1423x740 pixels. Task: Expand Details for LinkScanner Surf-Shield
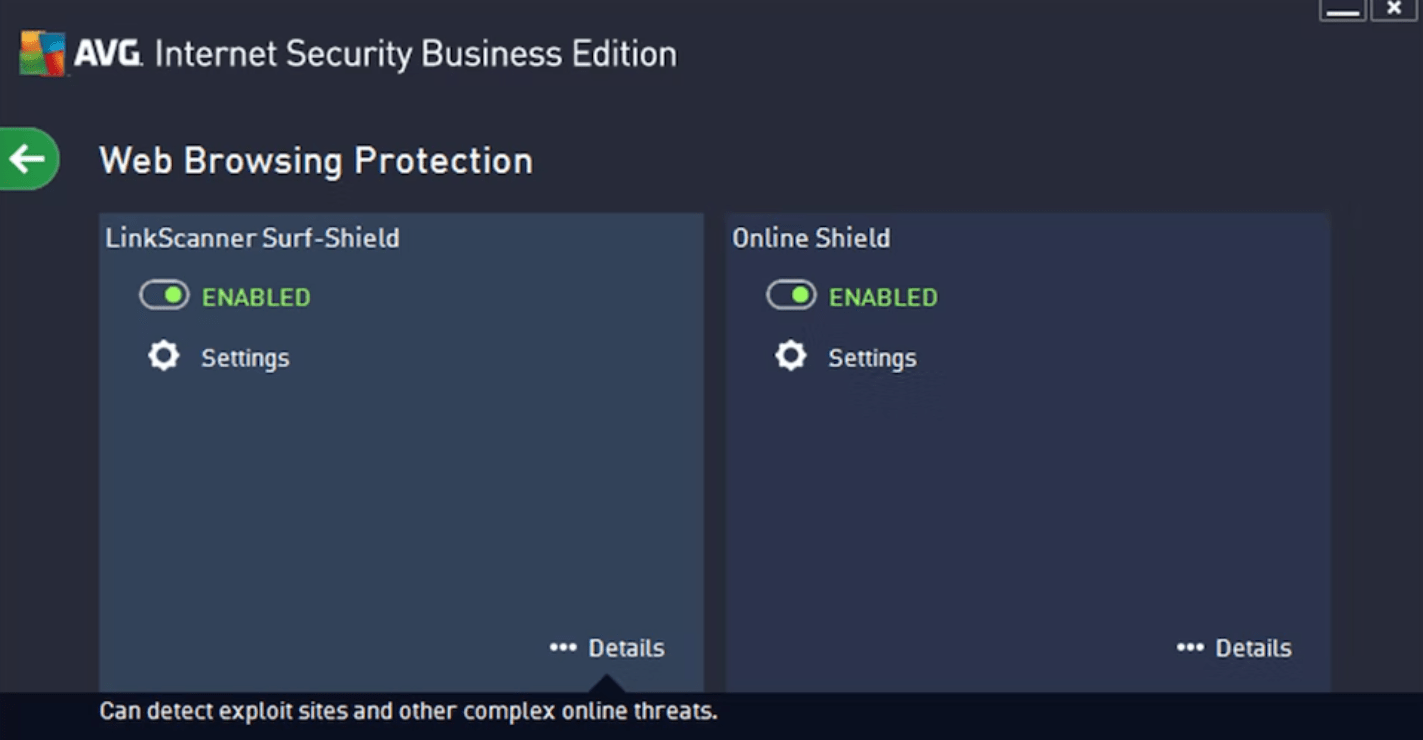click(629, 647)
